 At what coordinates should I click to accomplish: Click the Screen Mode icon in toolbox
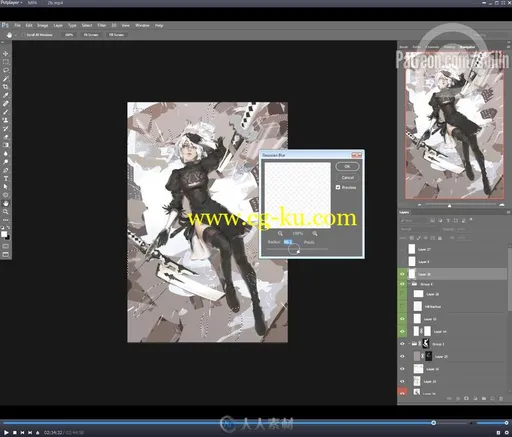click(x=6, y=255)
